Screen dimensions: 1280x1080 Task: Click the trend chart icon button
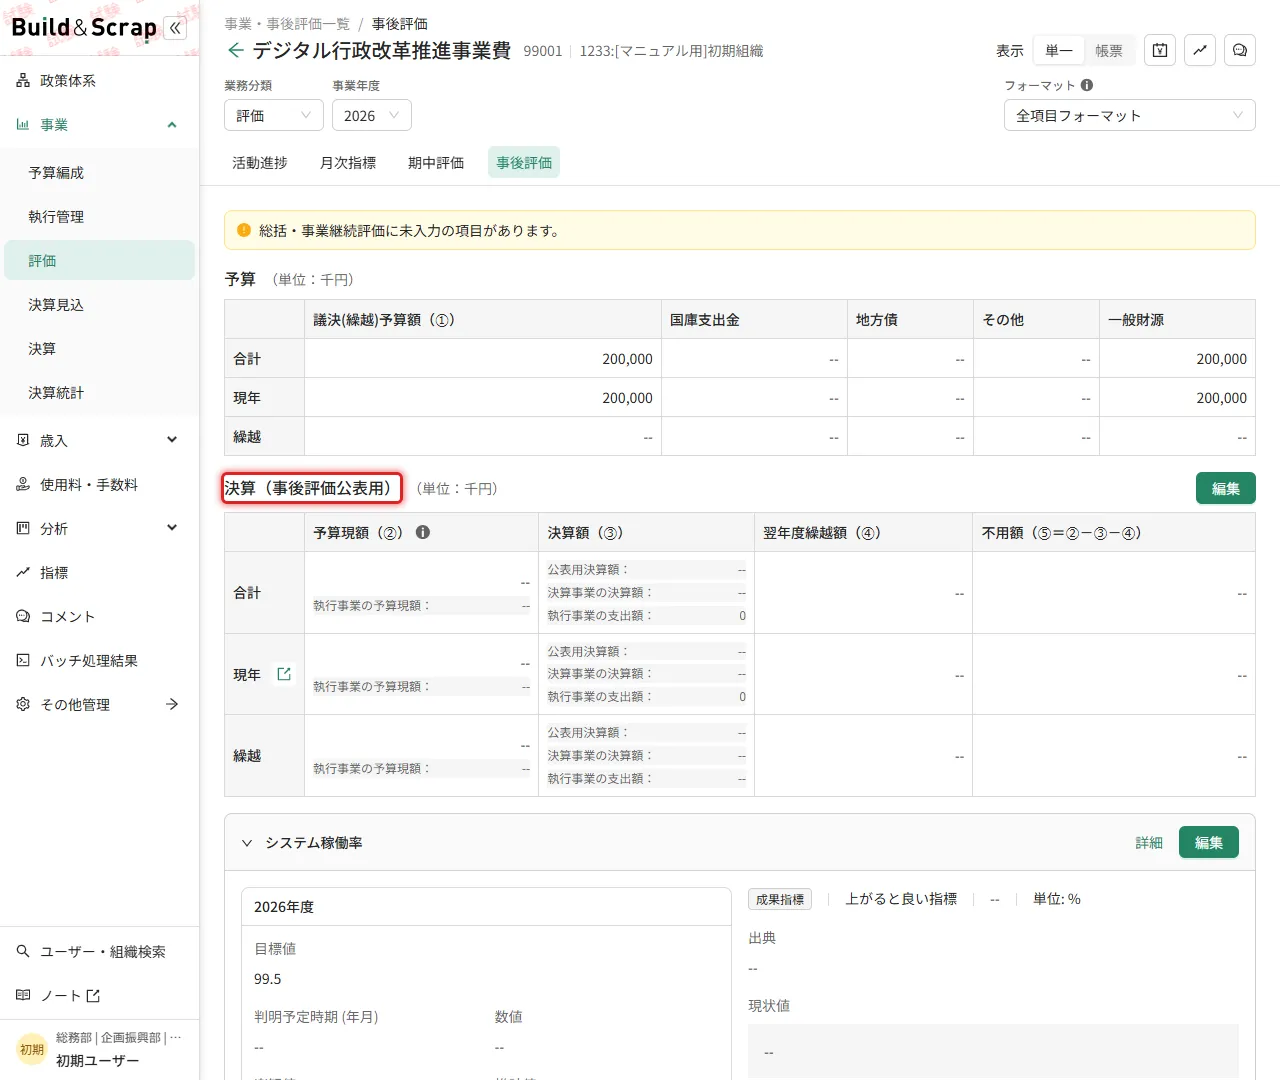click(1200, 50)
